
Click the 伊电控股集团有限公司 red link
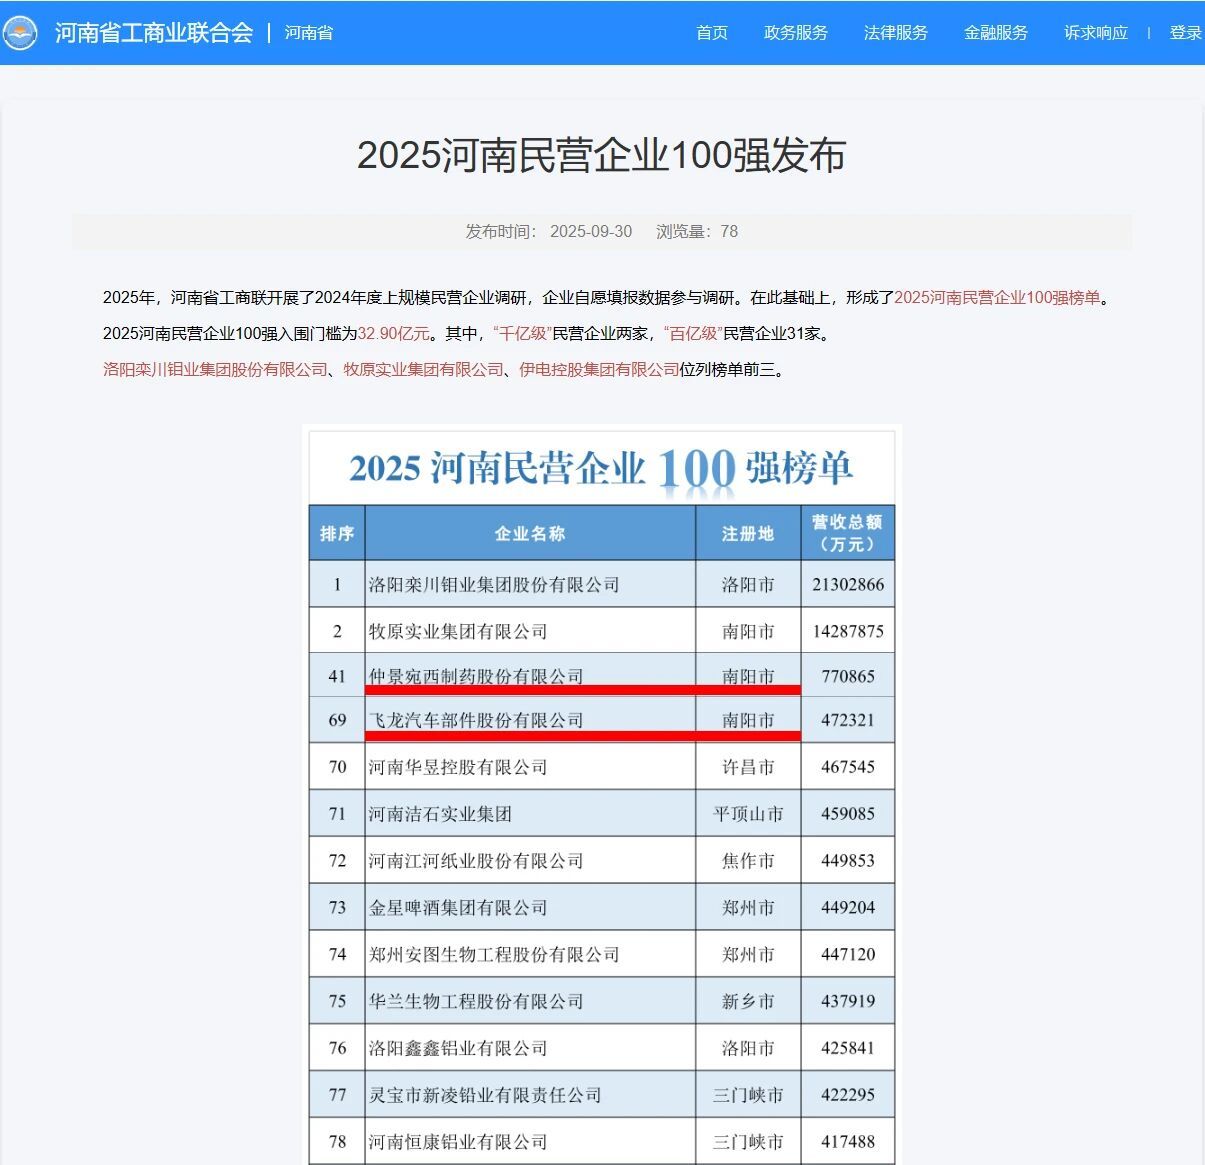(598, 370)
